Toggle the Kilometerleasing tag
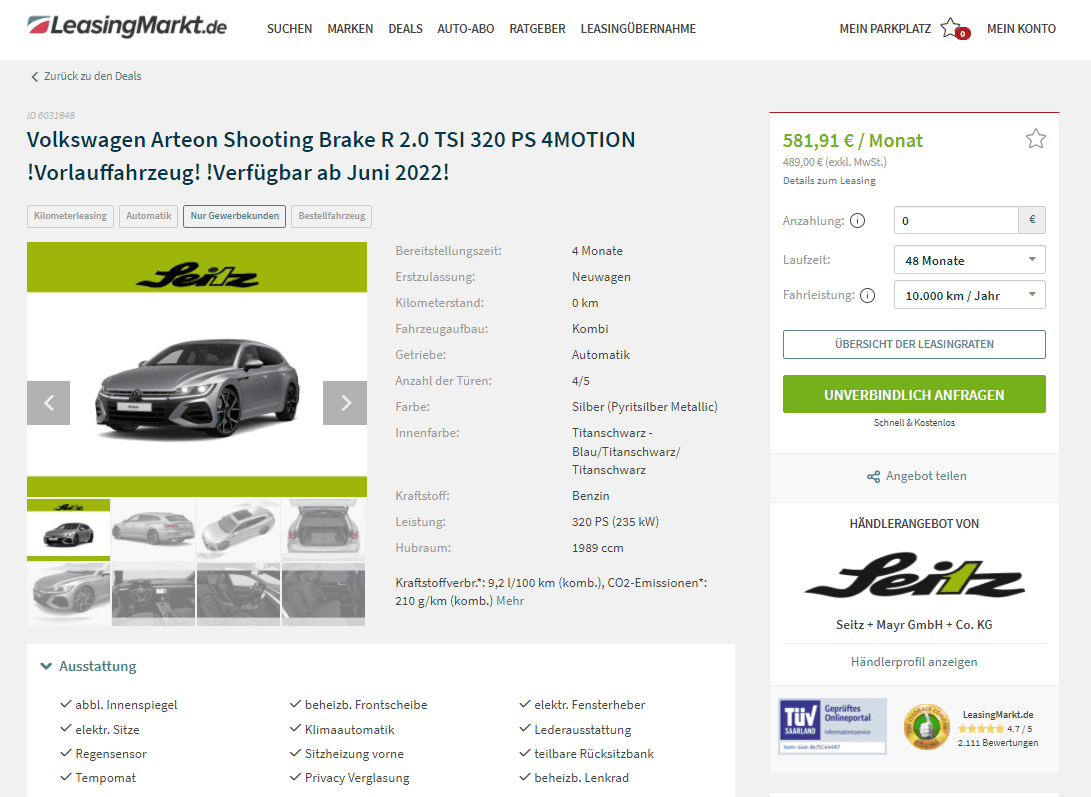1091x797 pixels. click(x=70, y=216)
